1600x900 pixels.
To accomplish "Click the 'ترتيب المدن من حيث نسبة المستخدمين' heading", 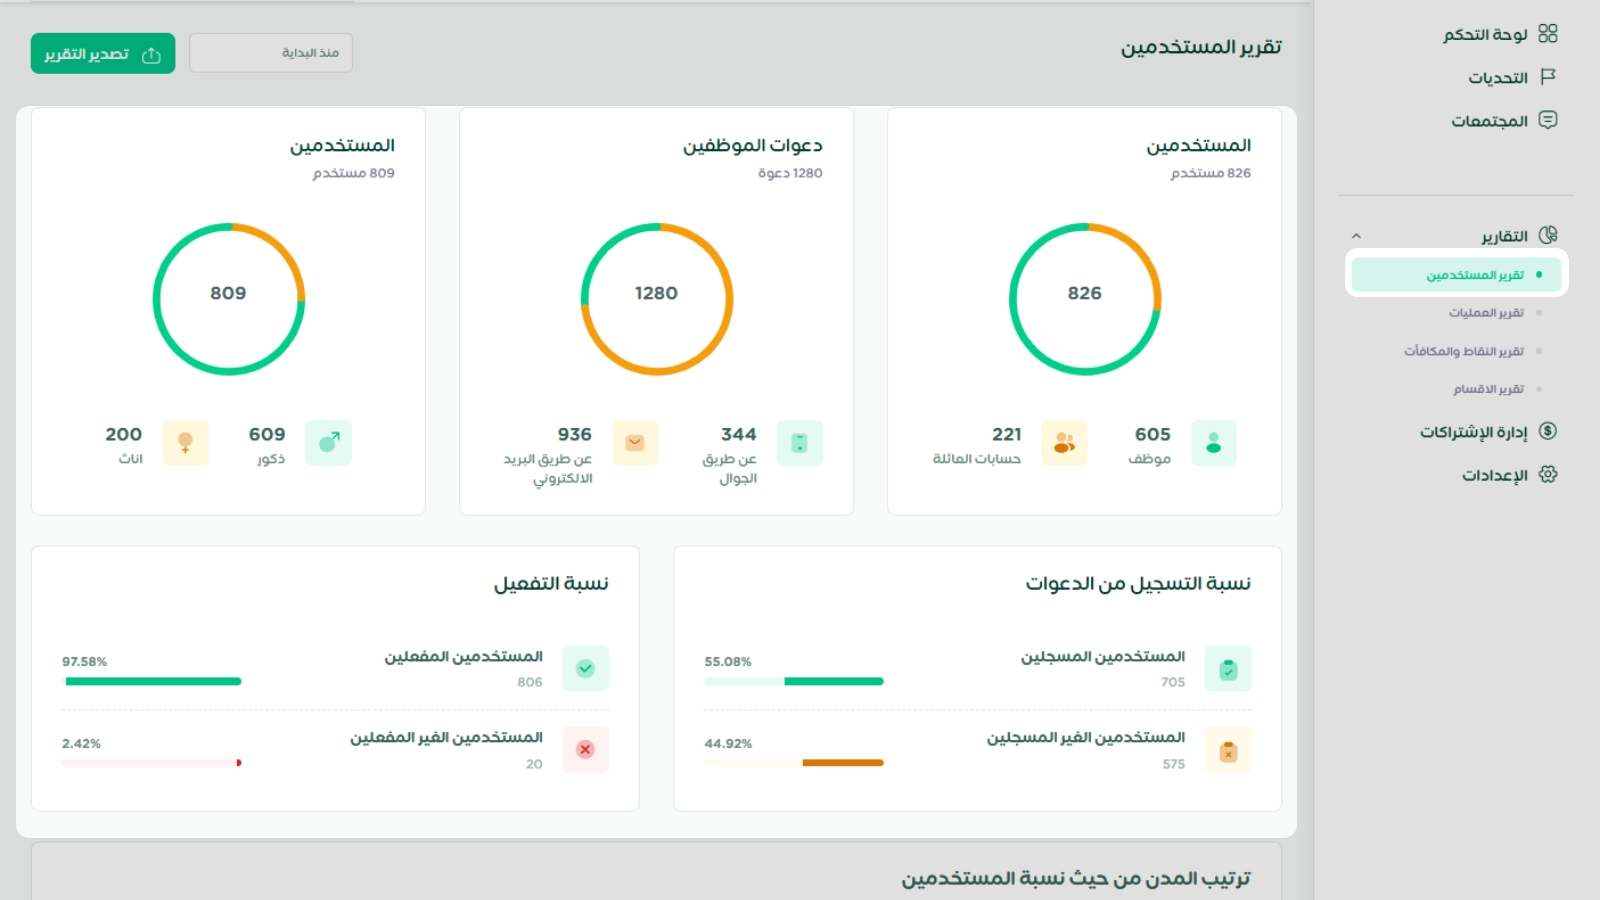I will point(1076,878).
